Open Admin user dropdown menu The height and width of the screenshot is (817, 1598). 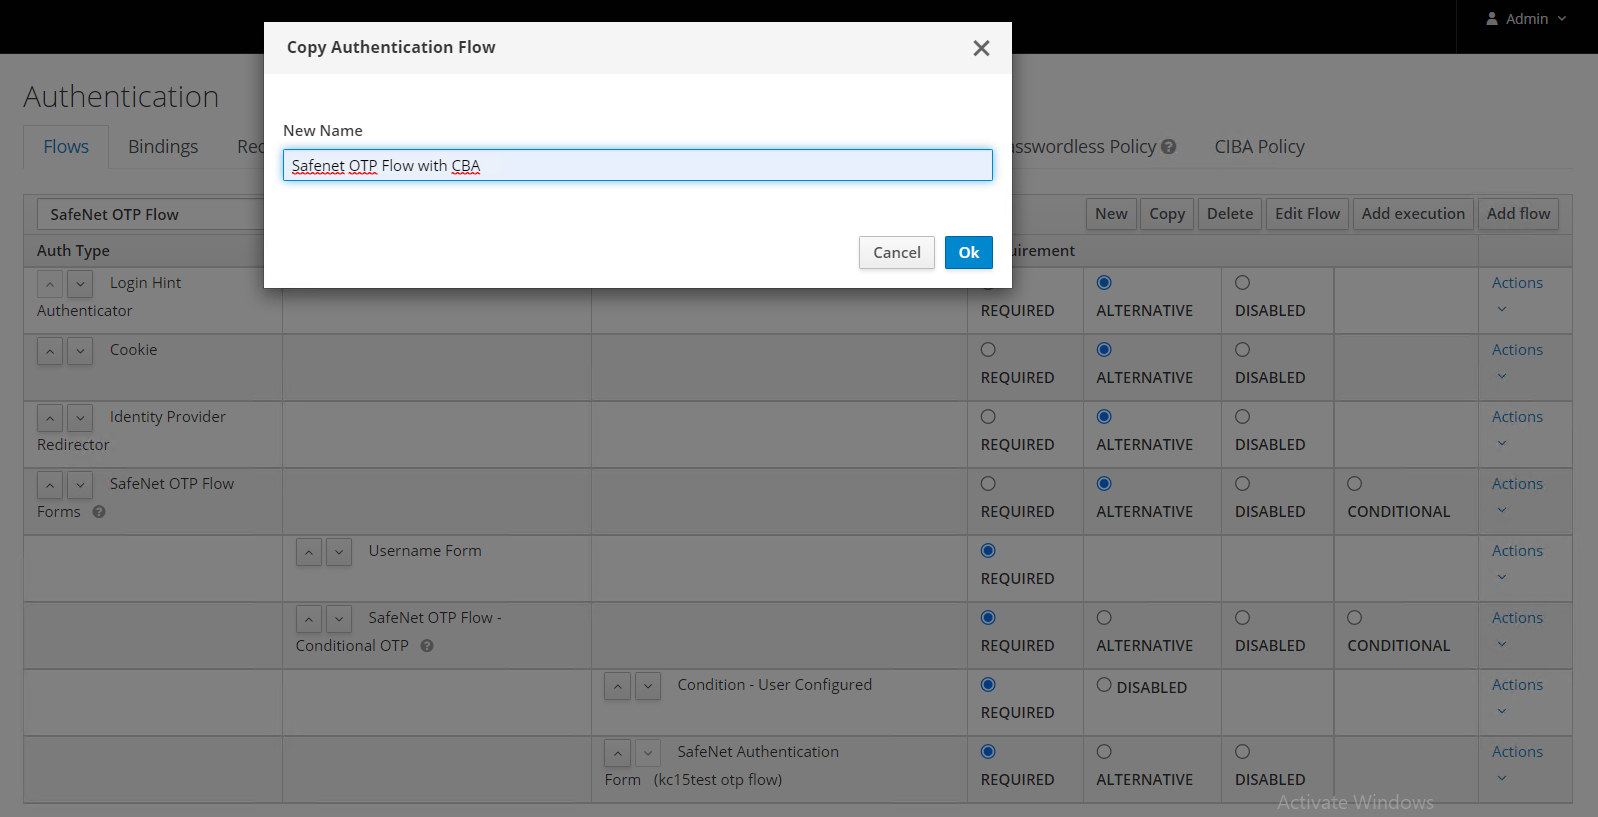[x=1526, y=19]
